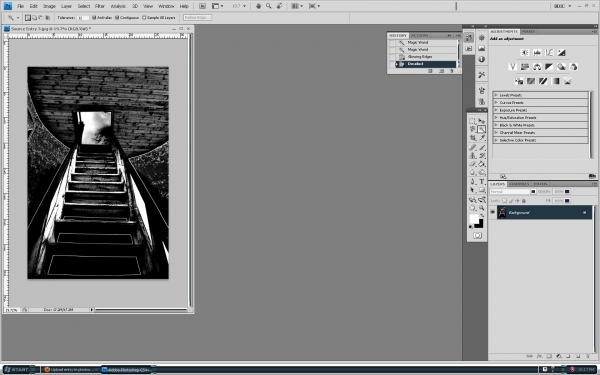The image size is (600, 375).
Task: Select the Eraser tool
Action: tap(473, 164)
